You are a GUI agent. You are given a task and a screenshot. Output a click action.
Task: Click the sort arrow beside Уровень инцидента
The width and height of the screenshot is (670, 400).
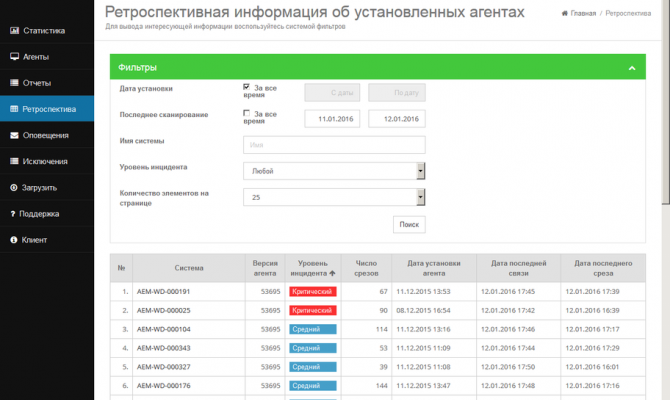pyautogui.click(x=332, y=273)
